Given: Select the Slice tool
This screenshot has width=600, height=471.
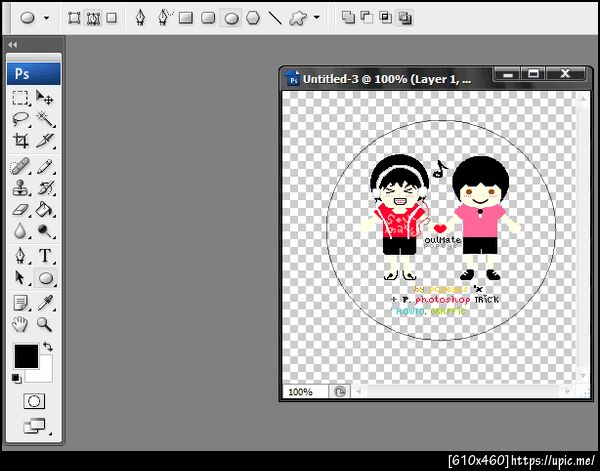Looking at the screenshot, I should 44,141.
